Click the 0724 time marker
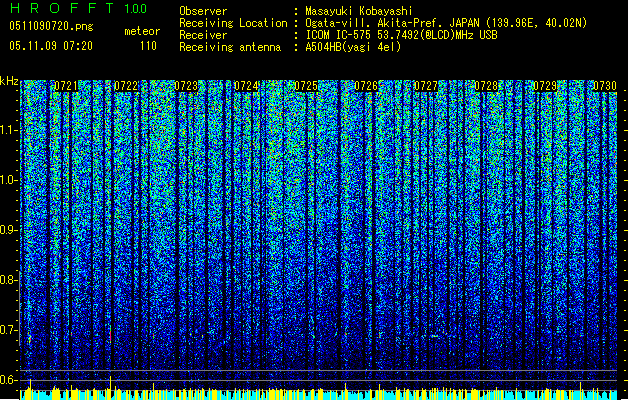The image size is (629, 400). (x=246, y=86)
